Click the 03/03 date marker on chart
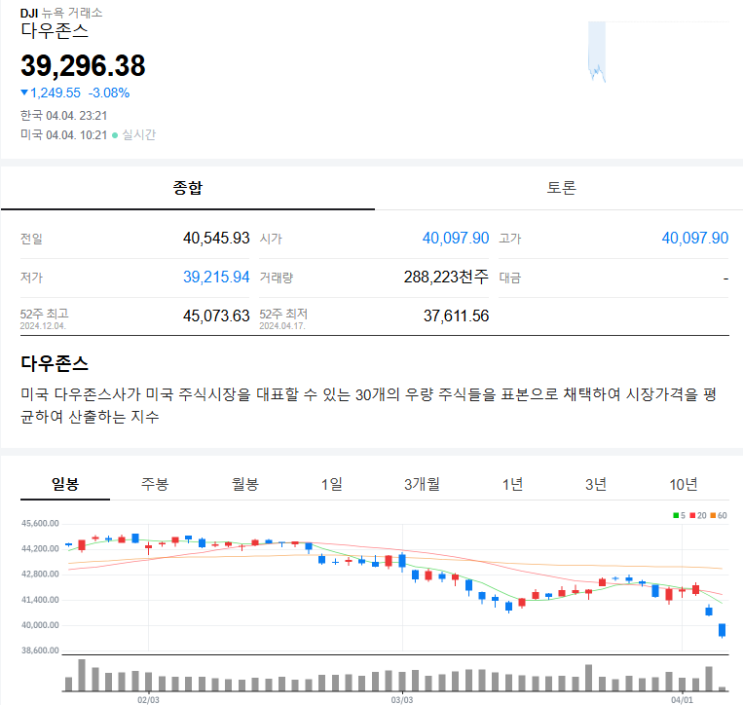 (x=402, y=700)
